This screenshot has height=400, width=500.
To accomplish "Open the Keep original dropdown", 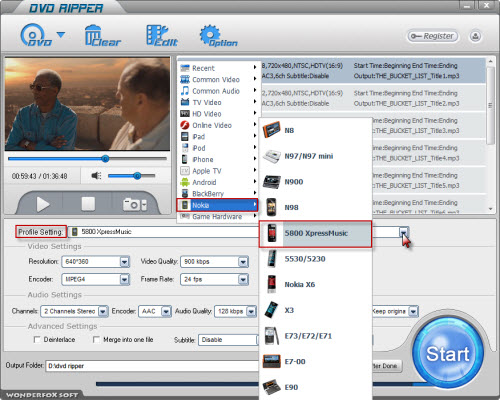I will point(413,311).
